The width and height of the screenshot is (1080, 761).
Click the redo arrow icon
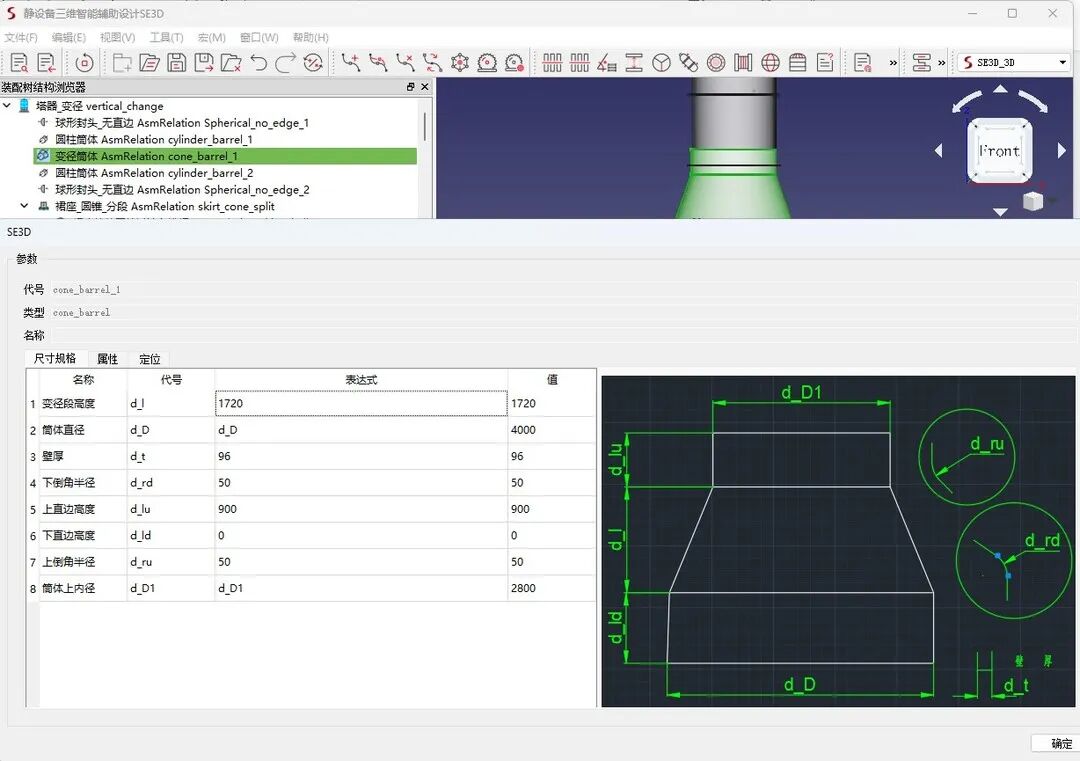pyautogui.click(x=285, y=63)
